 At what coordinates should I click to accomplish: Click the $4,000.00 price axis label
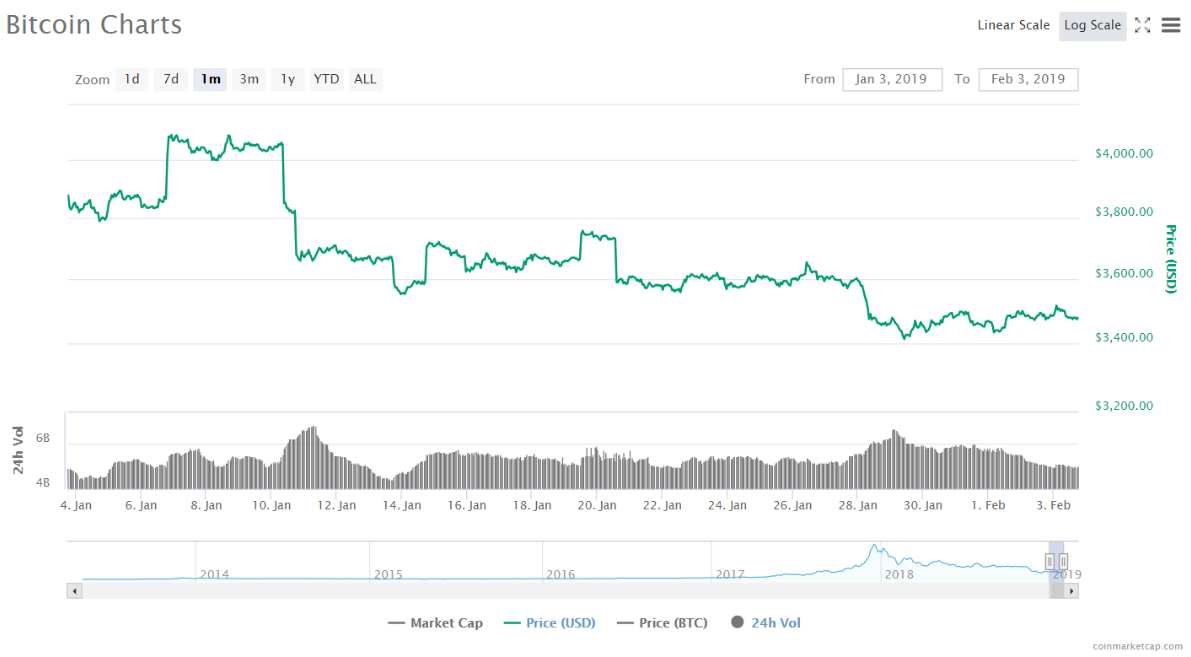(x=1124, y=153)
